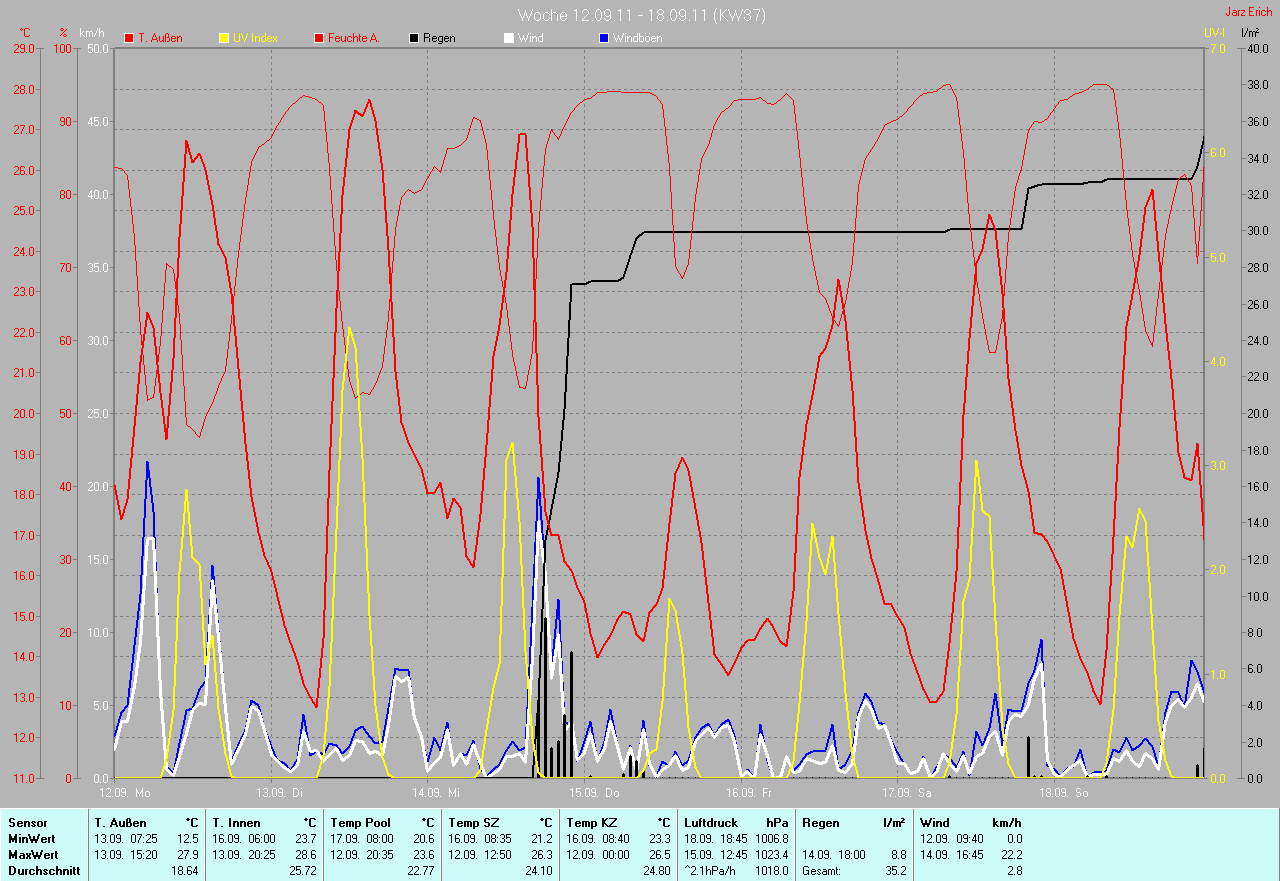The height and width of the screenshot is (881, 1280).
Task: Click the 'MaxWert' row header
Action: (33, 855)
